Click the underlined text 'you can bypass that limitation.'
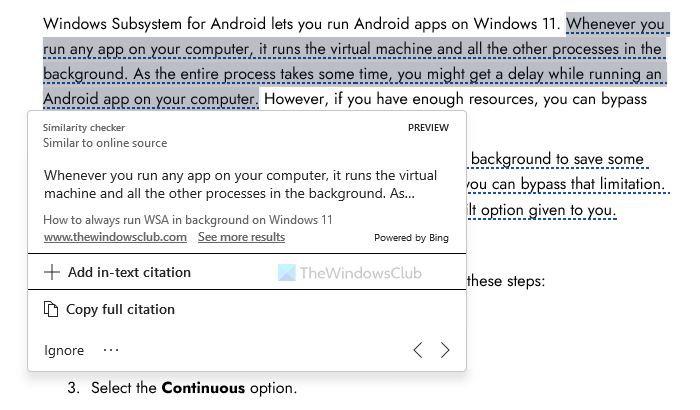Image resolution: width=700 pixels, height=410 pixels. click(566, 185)
